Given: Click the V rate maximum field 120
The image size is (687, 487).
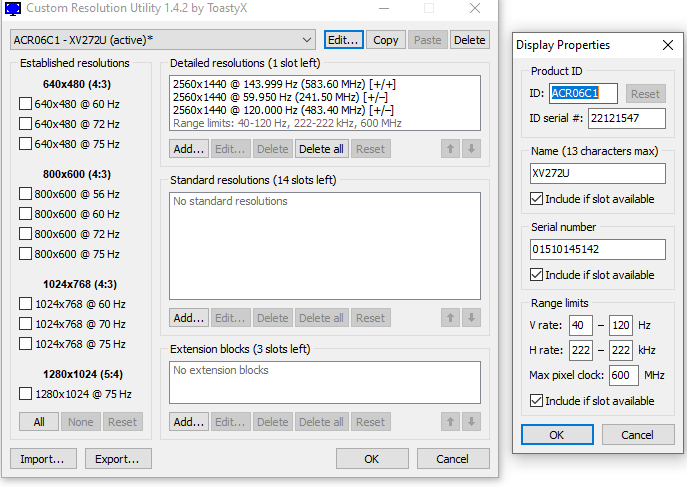Looking at the screenshot, I should 621,325.
